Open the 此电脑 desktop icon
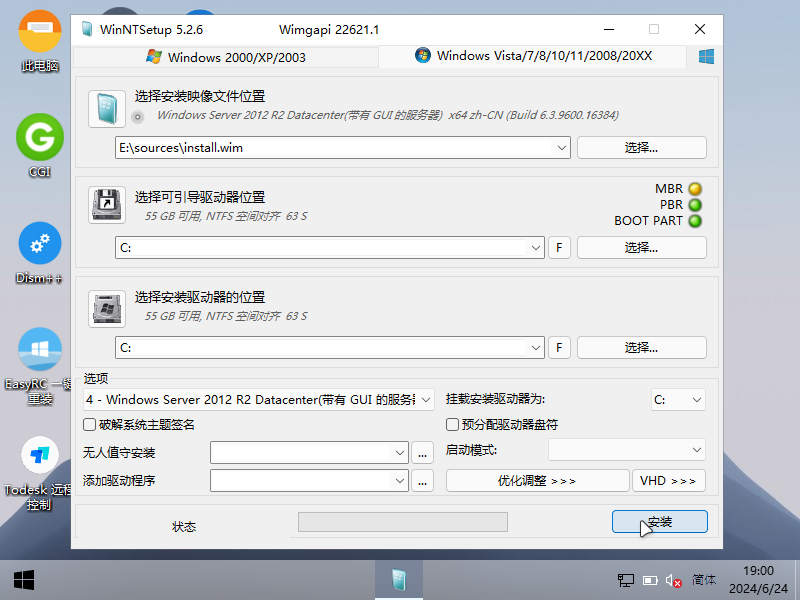Viewport: 800px width, 600px height. [x=40, y=41]
